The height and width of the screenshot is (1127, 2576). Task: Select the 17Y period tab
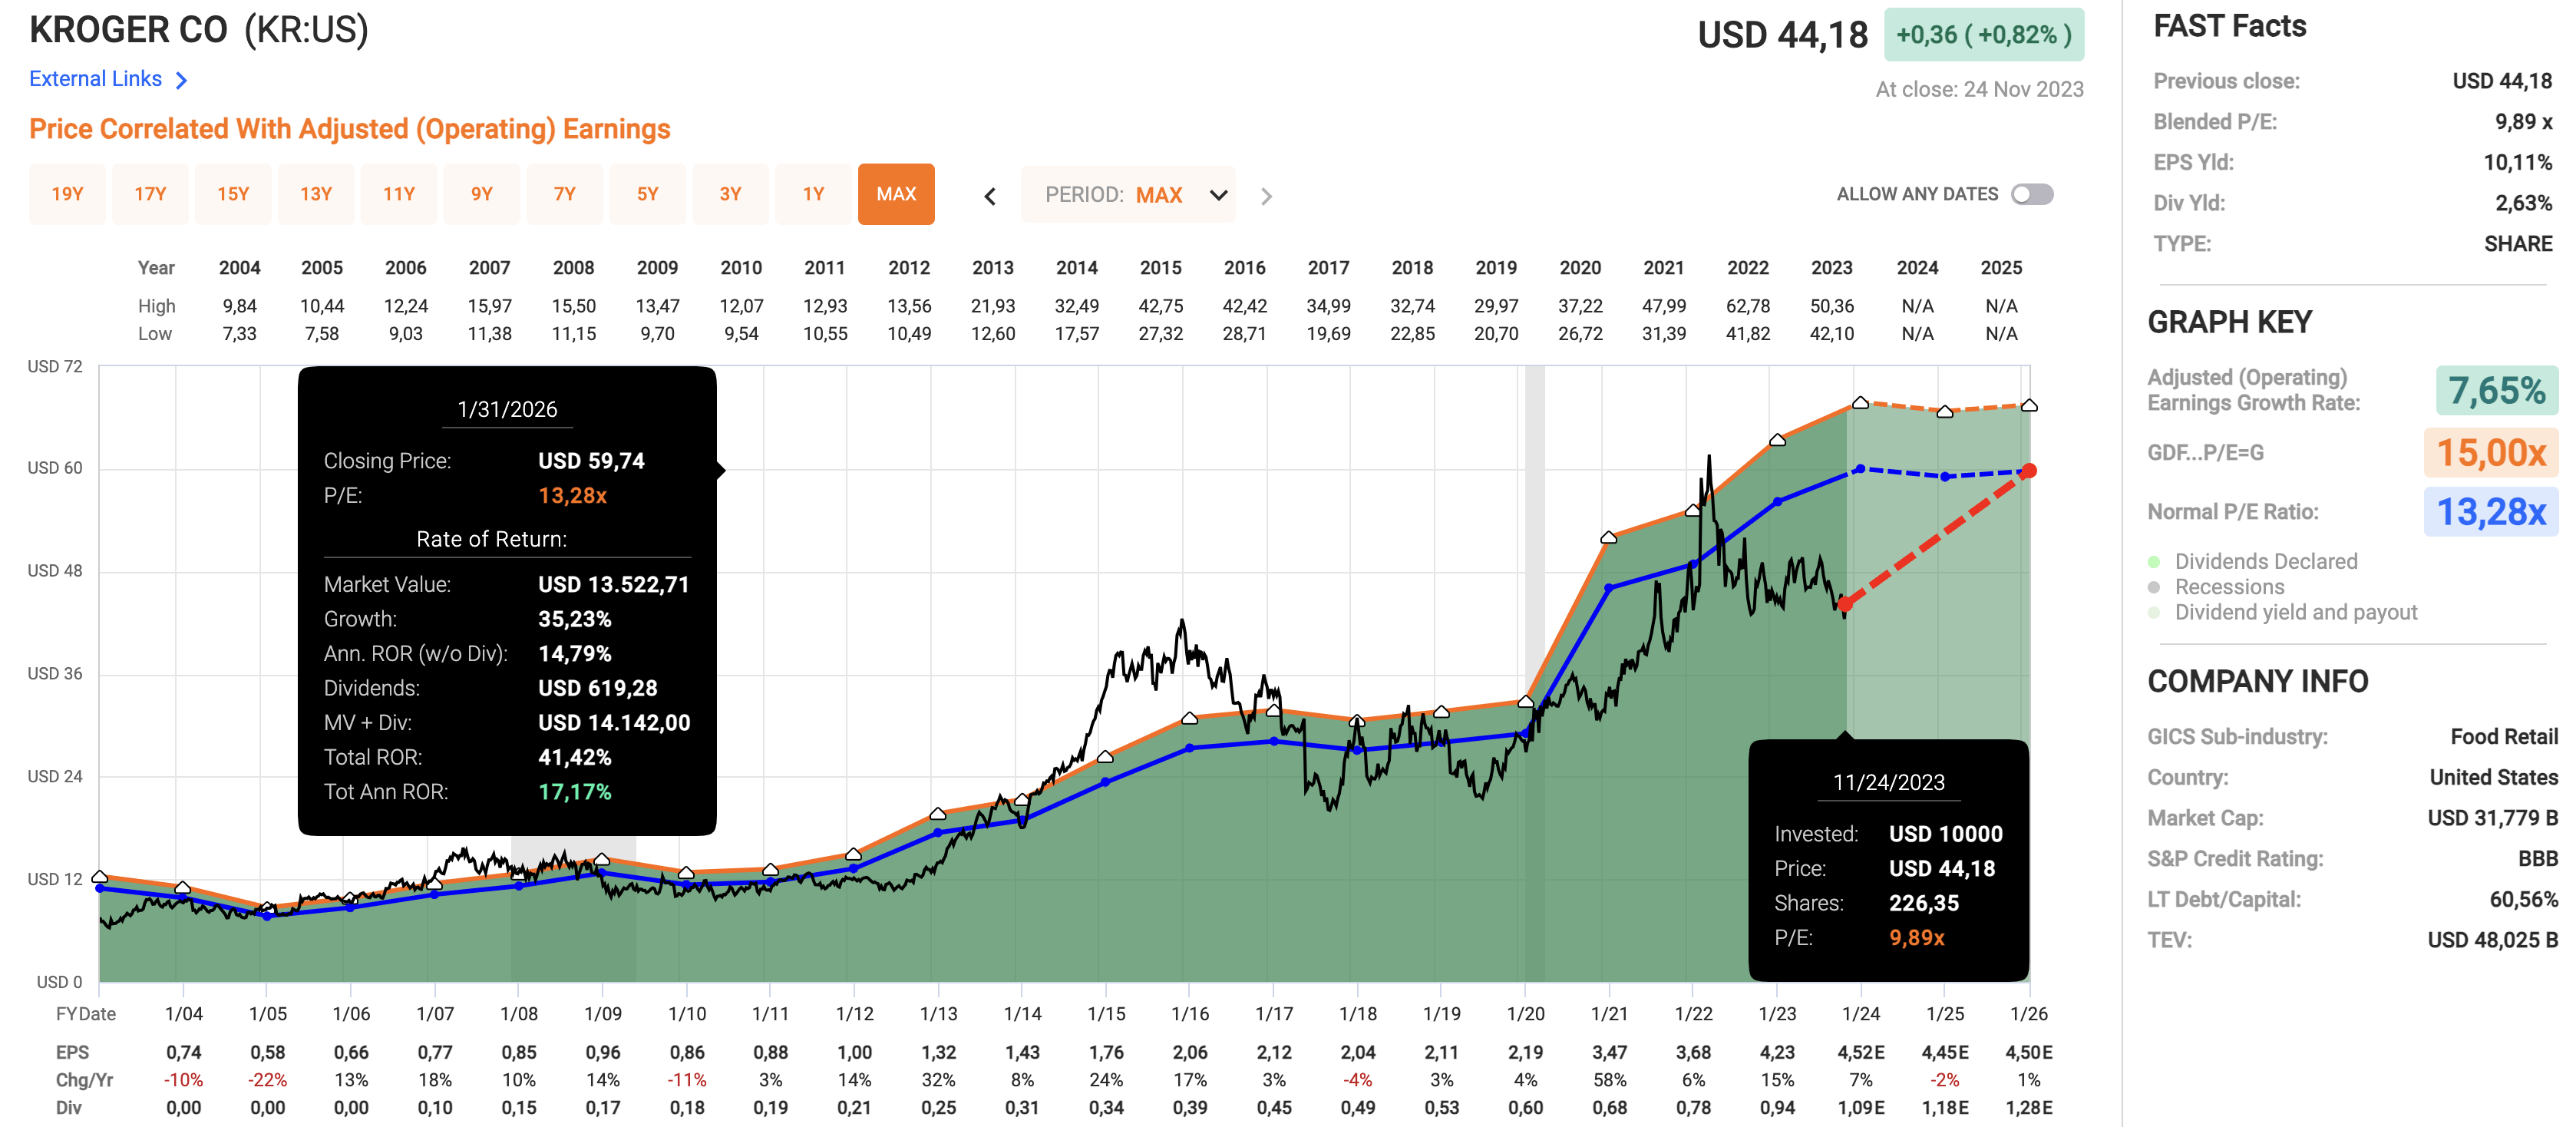(x=150, y=194)
